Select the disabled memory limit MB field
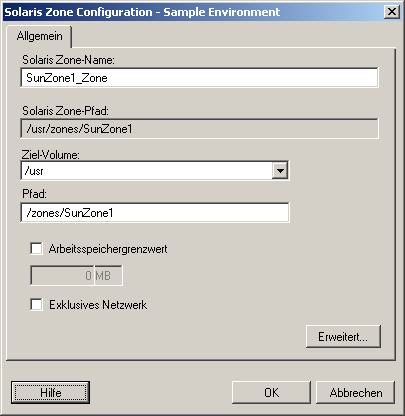Viewport: 405px width, 416px height. (x=76, y=275)
